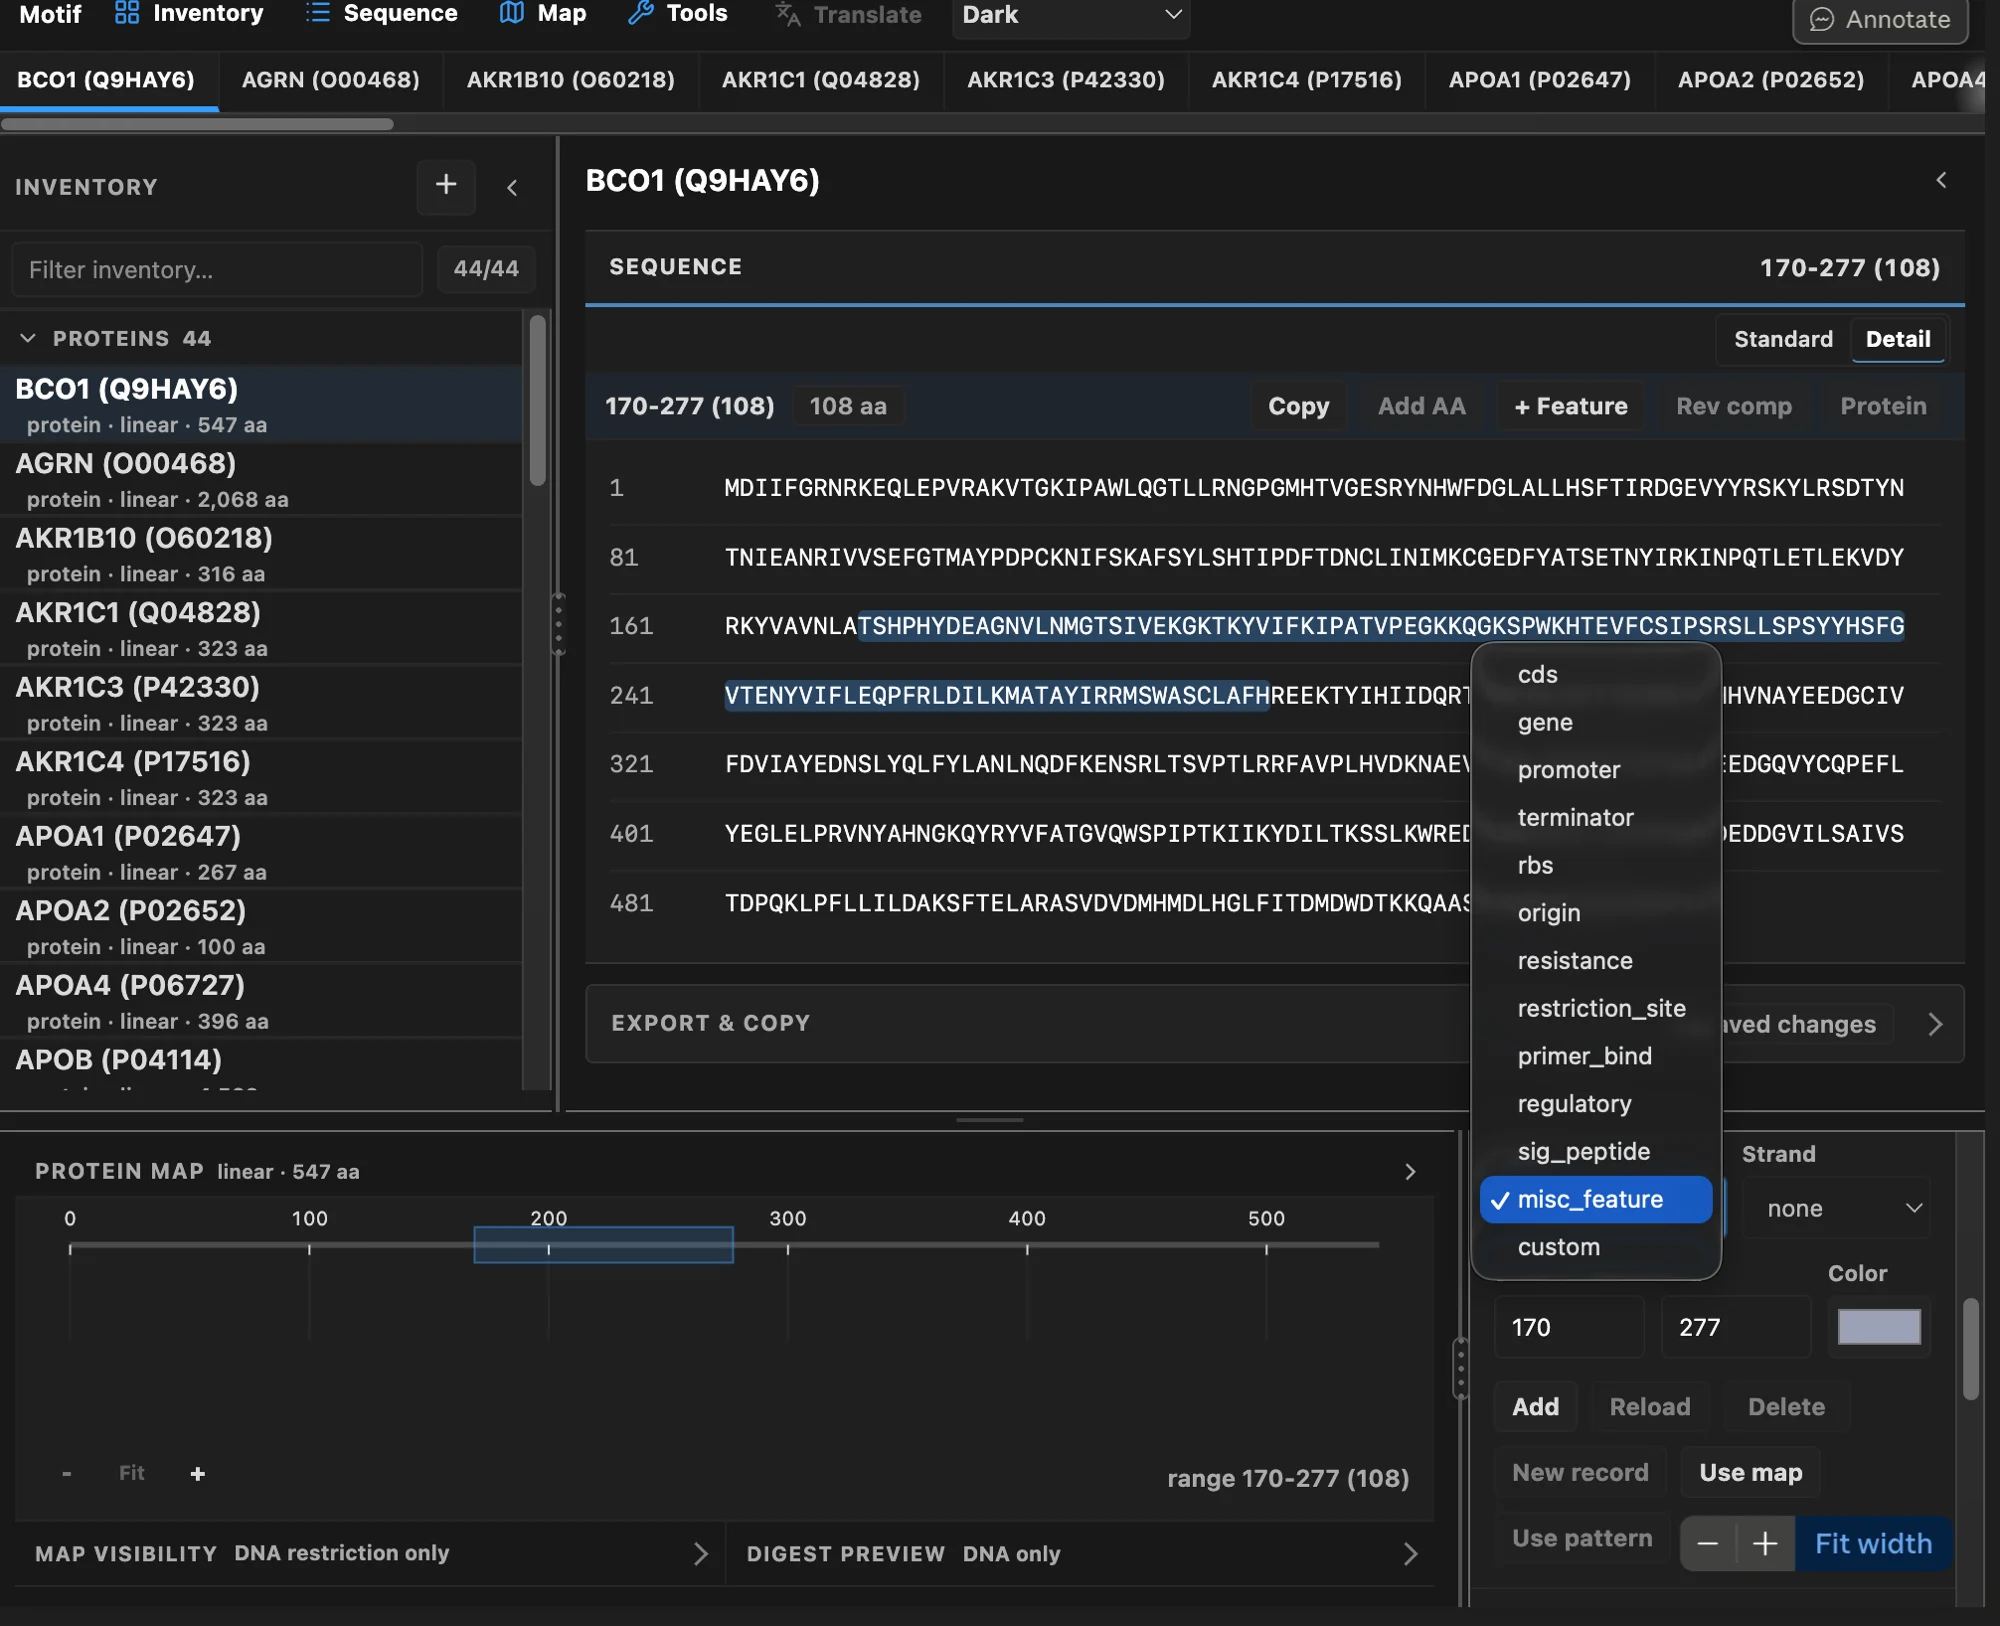Screen dimensions: 2000x1626
Task: Switch to AKR1B10 (O60218) tab
Action: point(570,79)
